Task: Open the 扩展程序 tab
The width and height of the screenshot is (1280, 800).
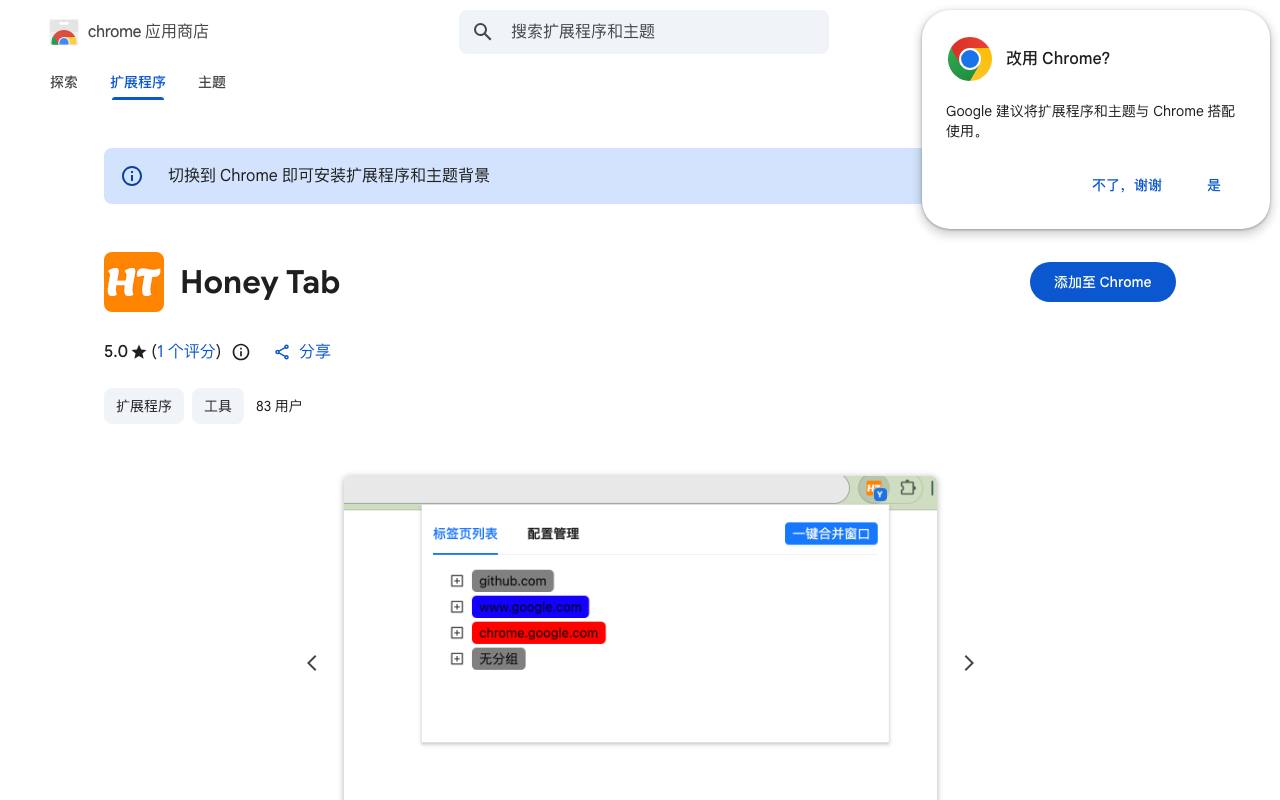Action: pos(138,82)
